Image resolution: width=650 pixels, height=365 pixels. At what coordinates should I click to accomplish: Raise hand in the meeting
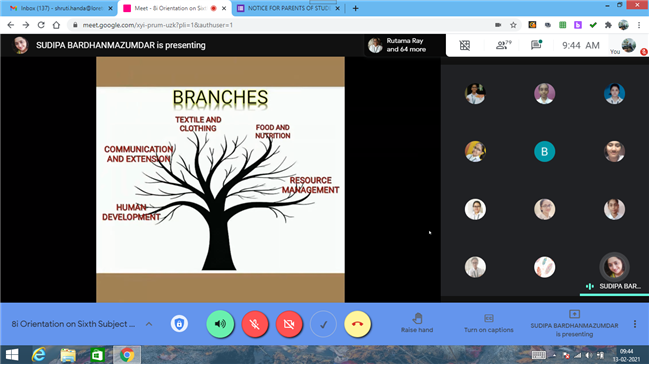tap(417, 323)
